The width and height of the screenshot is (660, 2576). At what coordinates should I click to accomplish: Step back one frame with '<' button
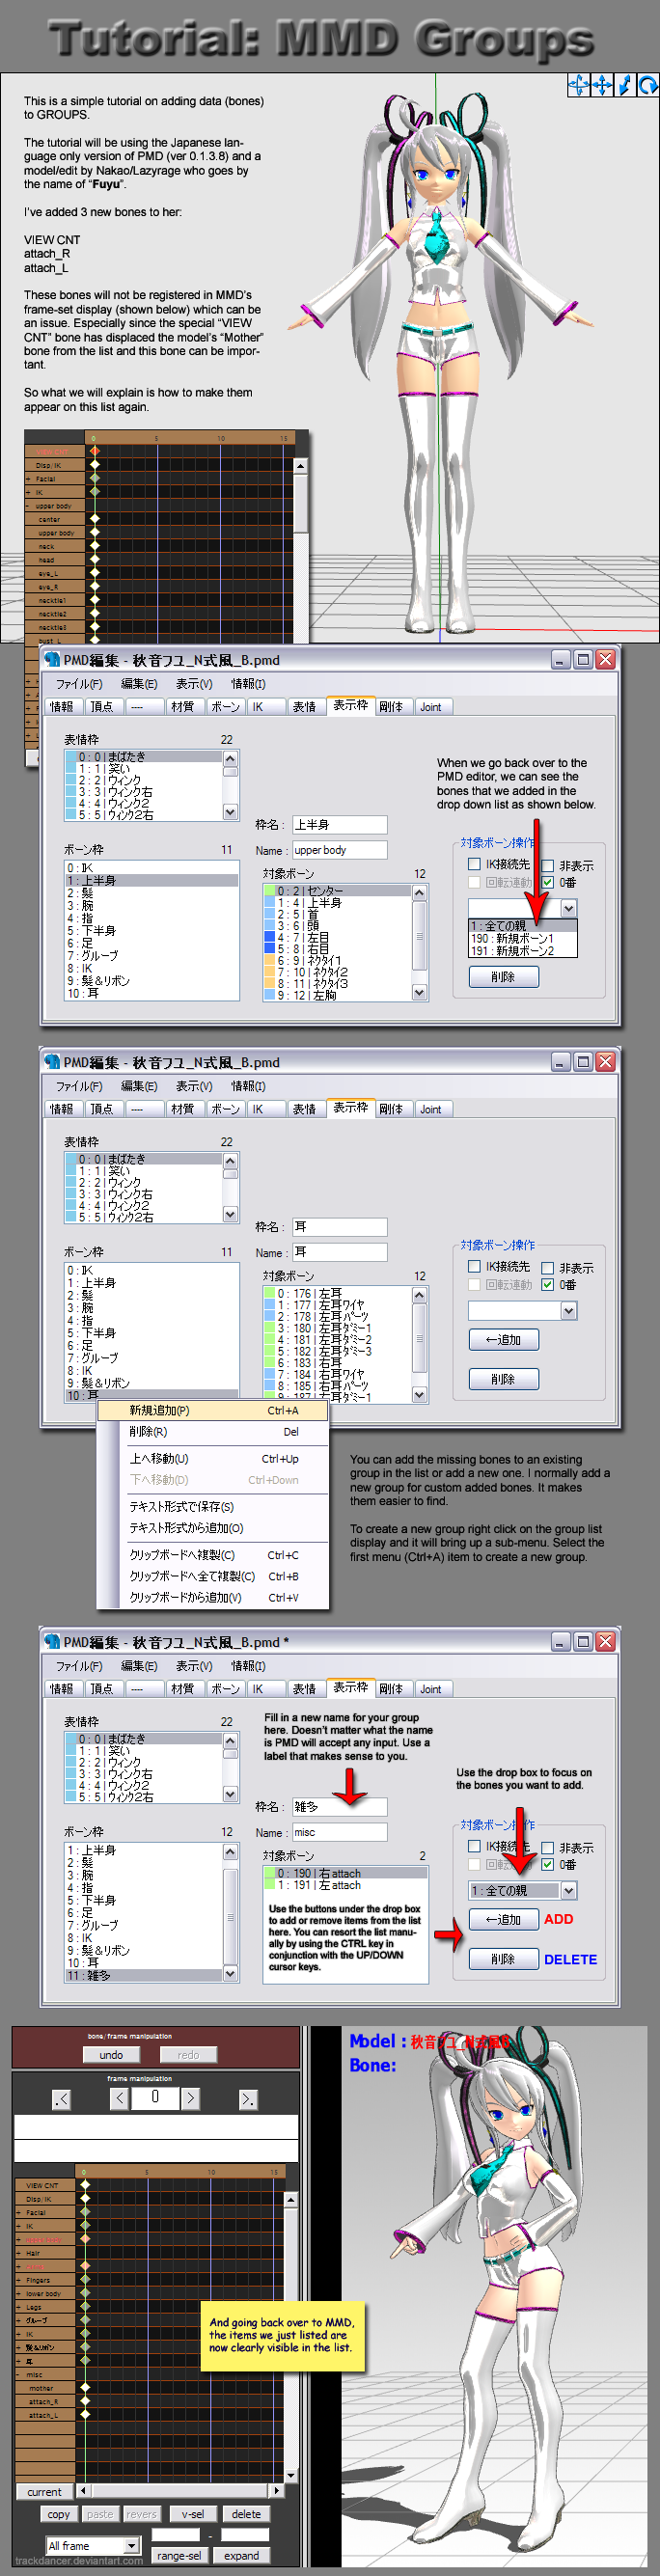coord(119,2098)
